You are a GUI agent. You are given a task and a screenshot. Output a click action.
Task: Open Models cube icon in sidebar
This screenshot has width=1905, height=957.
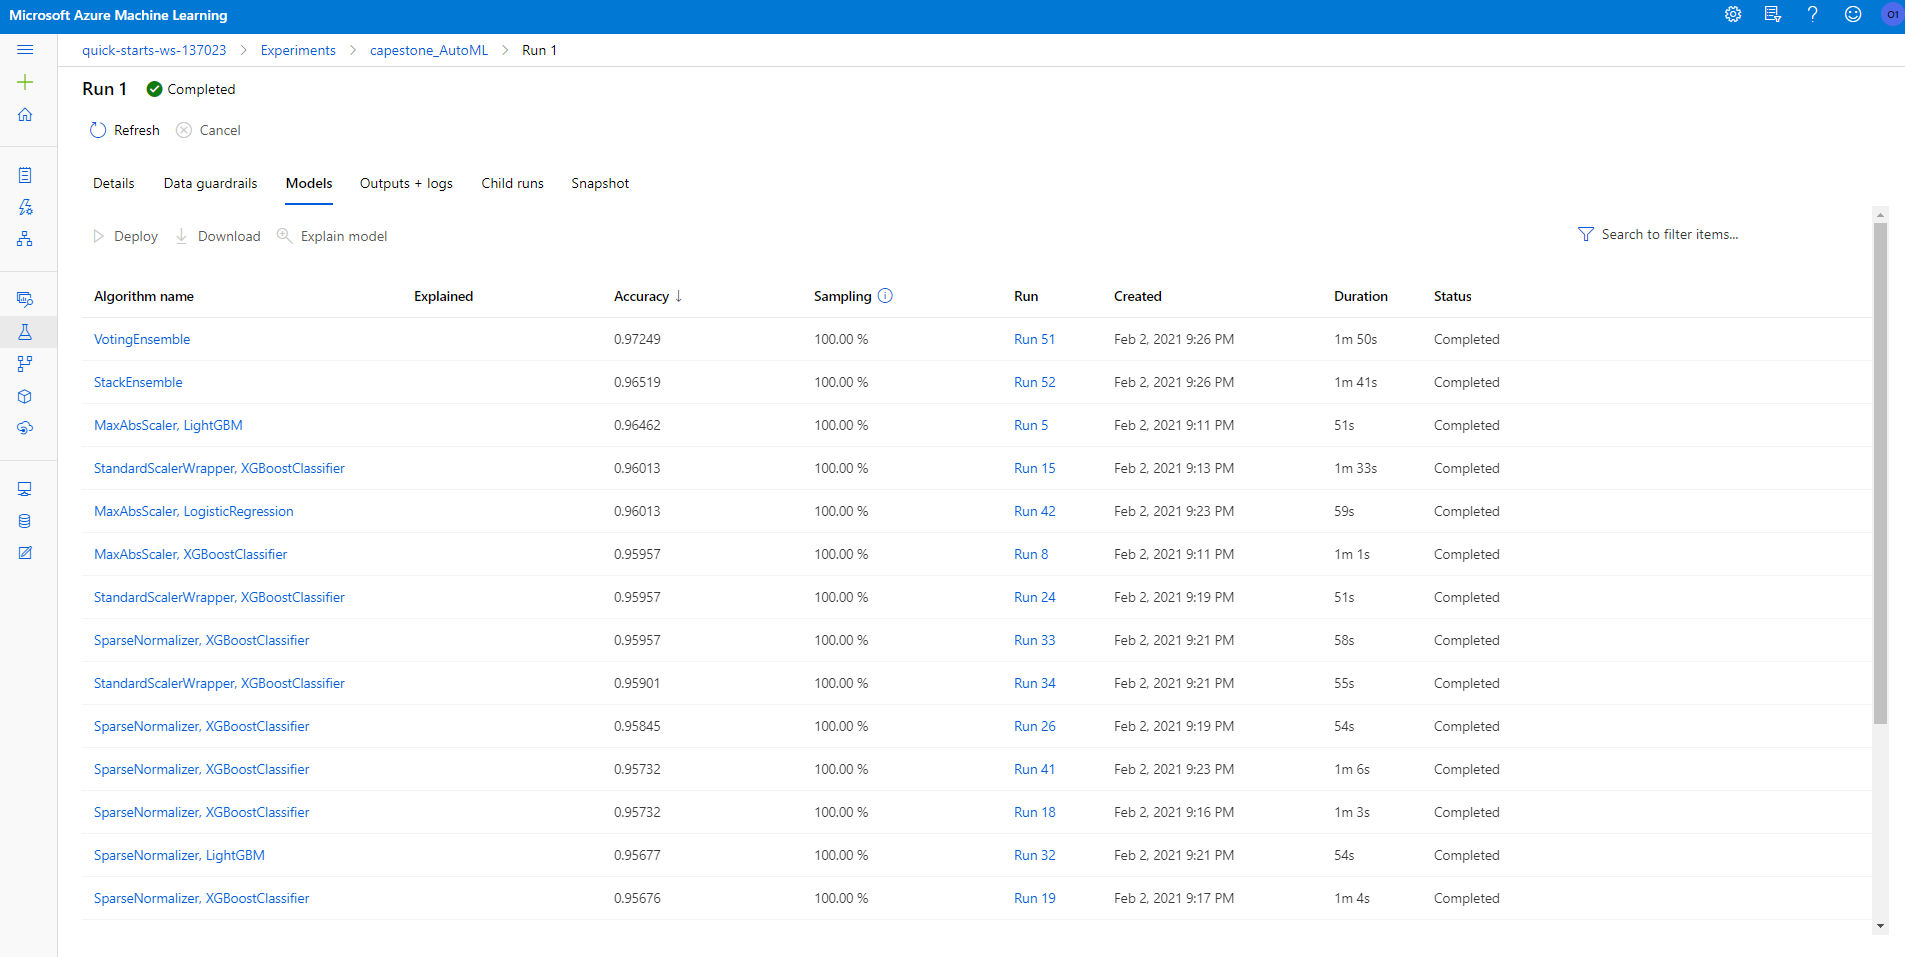(25, 396)
